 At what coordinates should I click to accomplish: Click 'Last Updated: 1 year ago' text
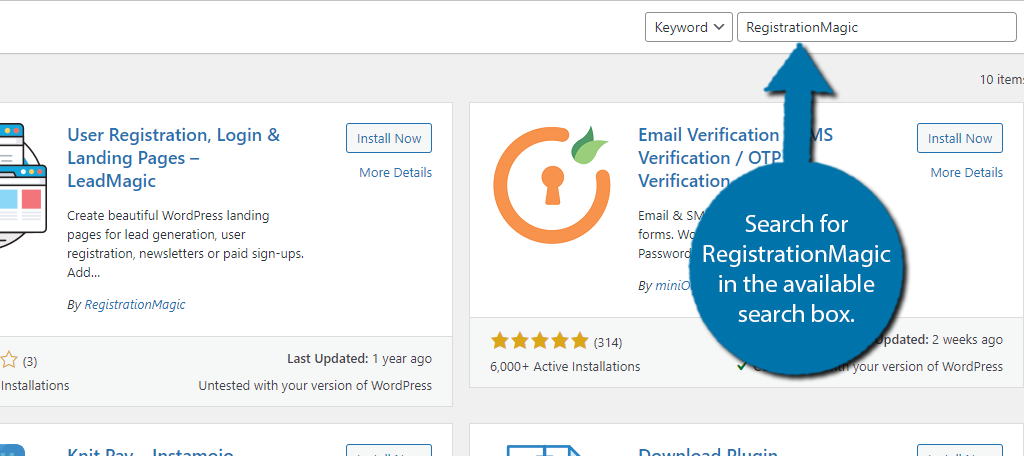pyautogui.click(x=359, y=359)
